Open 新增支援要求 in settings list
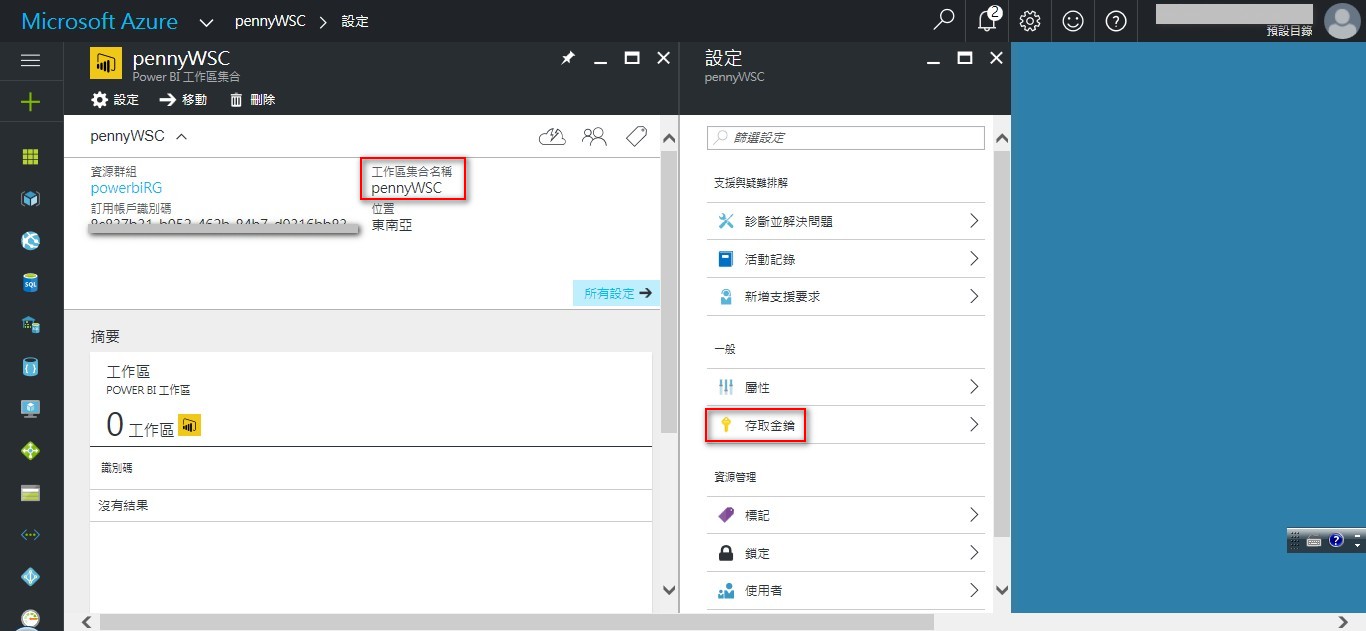Screen dimensions: 1366x631 pos(846,297)
